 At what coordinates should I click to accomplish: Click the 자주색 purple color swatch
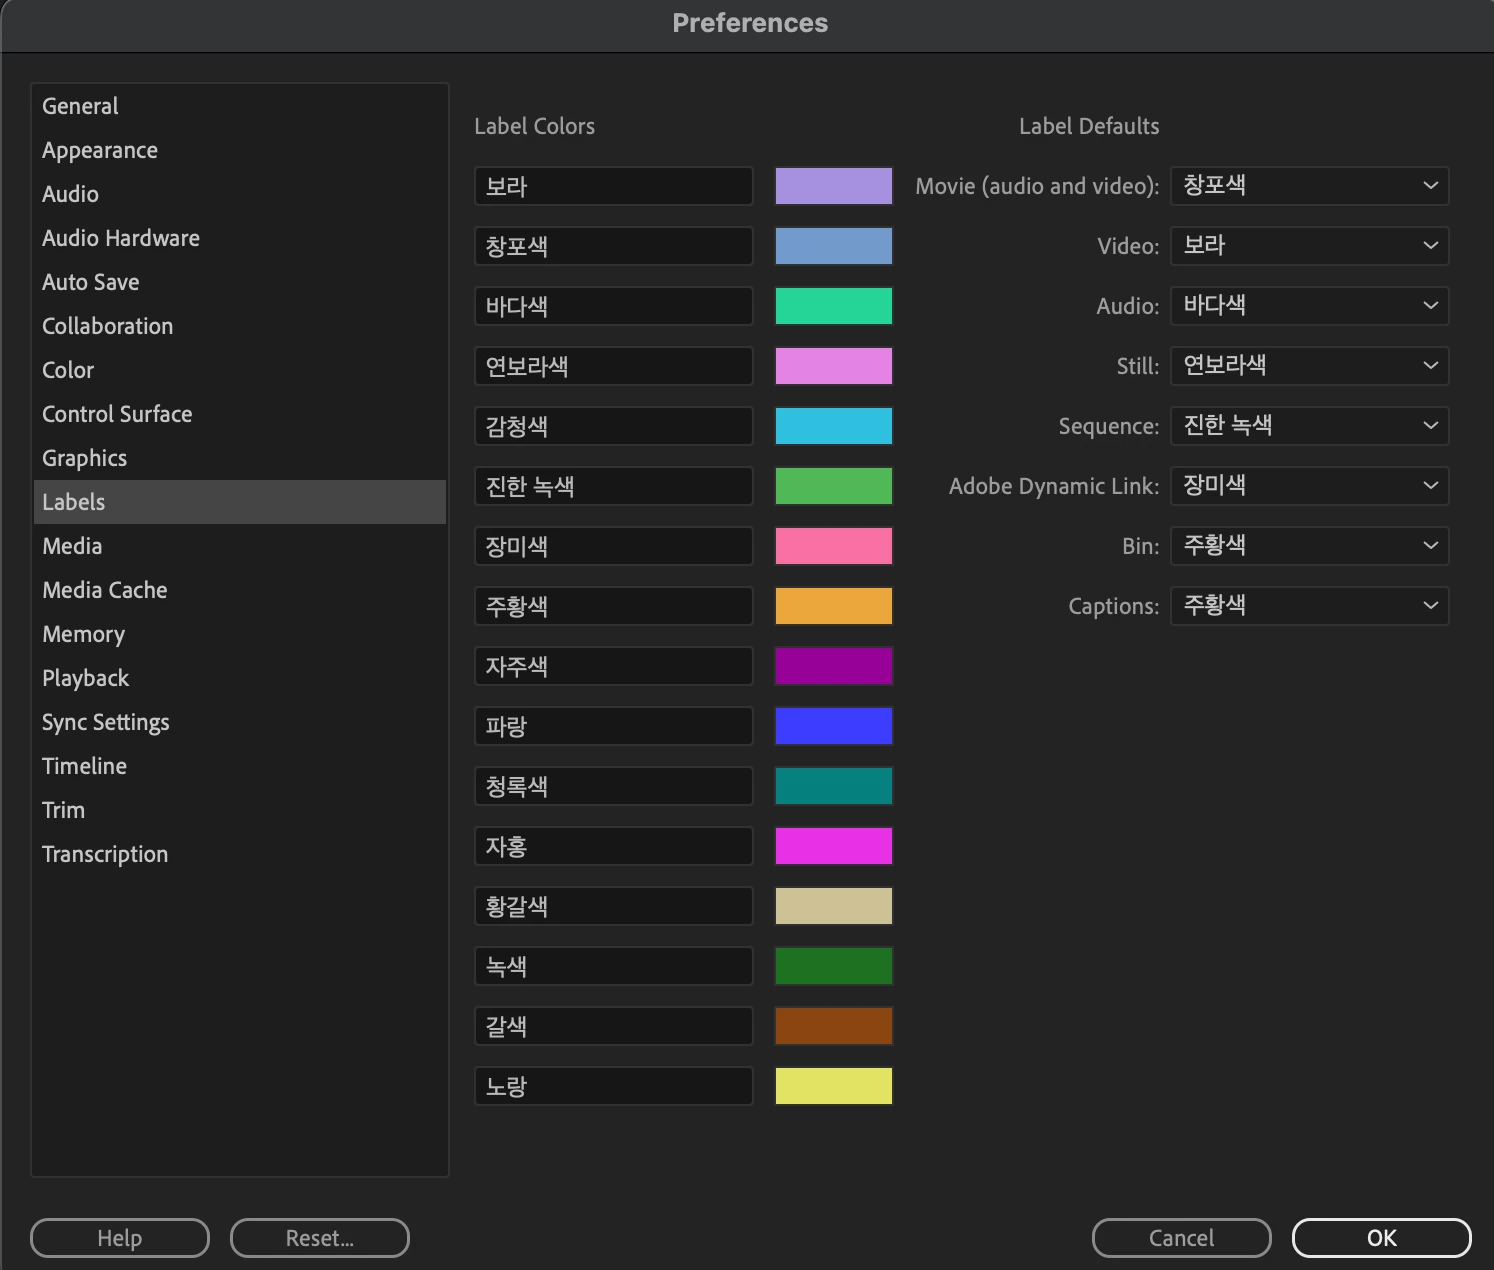834,666
